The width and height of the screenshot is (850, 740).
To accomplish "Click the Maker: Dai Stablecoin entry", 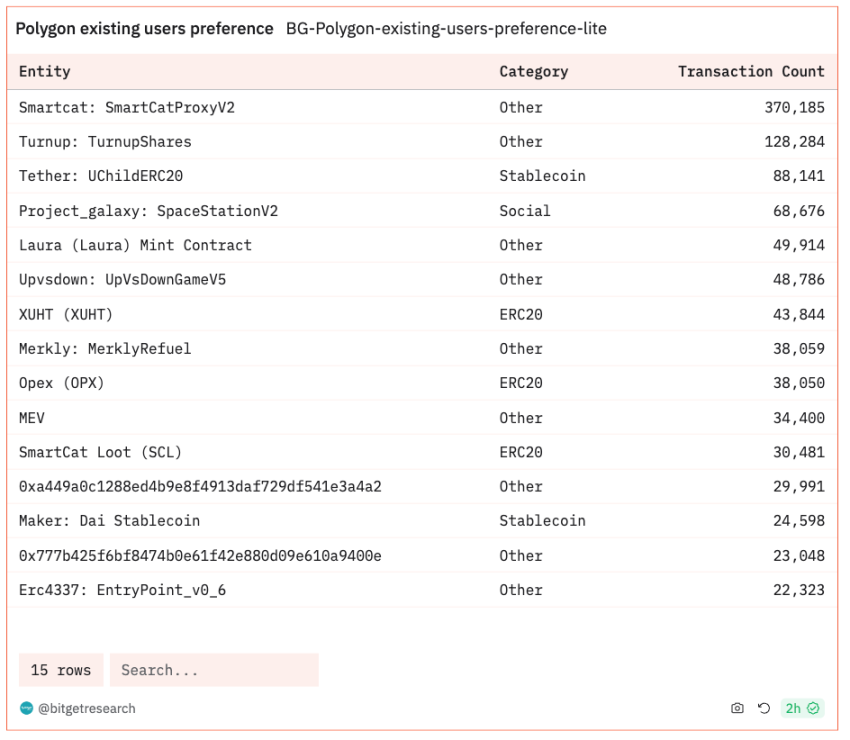I will [110, 521].
